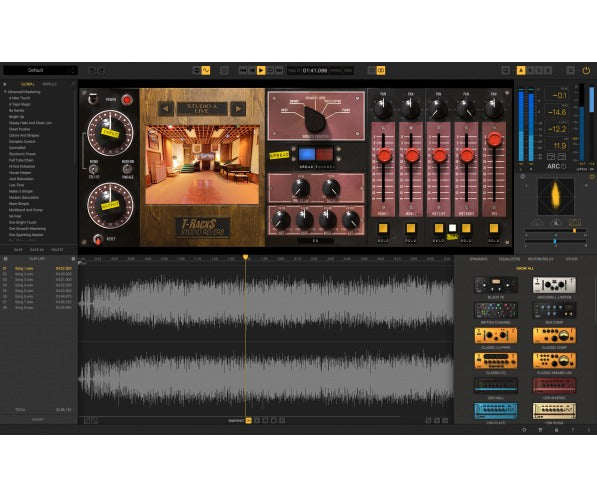
Task: Click the studio room photo thumbnail
Action: pos(202,165)
